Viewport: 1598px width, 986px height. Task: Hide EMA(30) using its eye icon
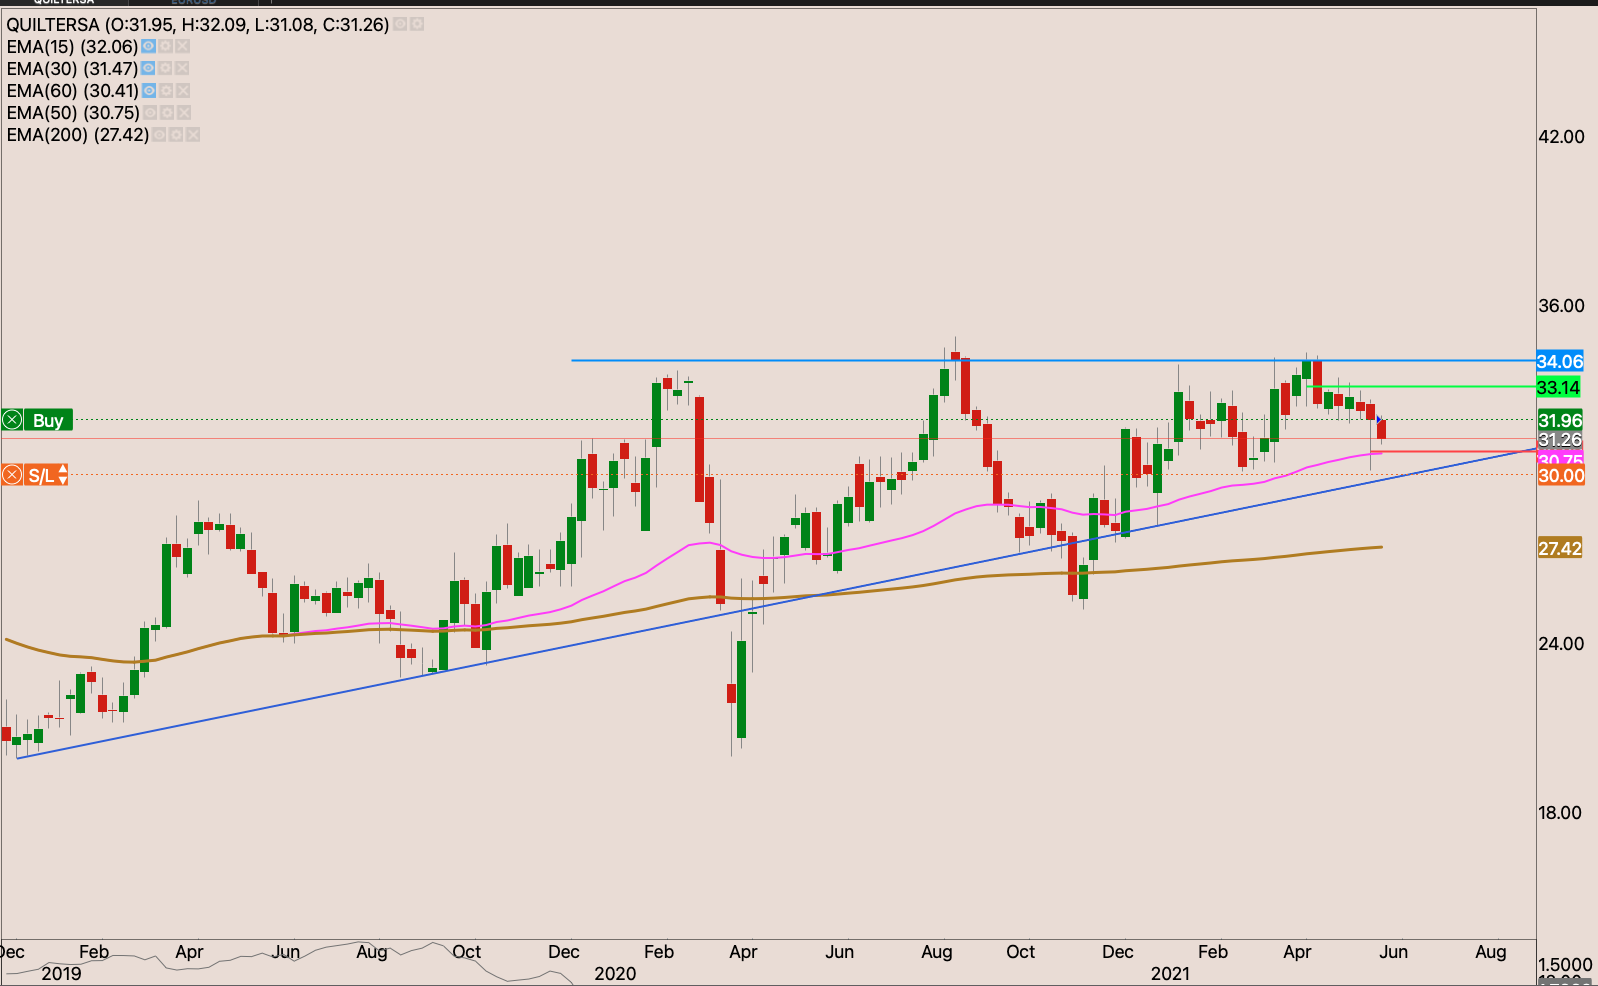(148, 69)
